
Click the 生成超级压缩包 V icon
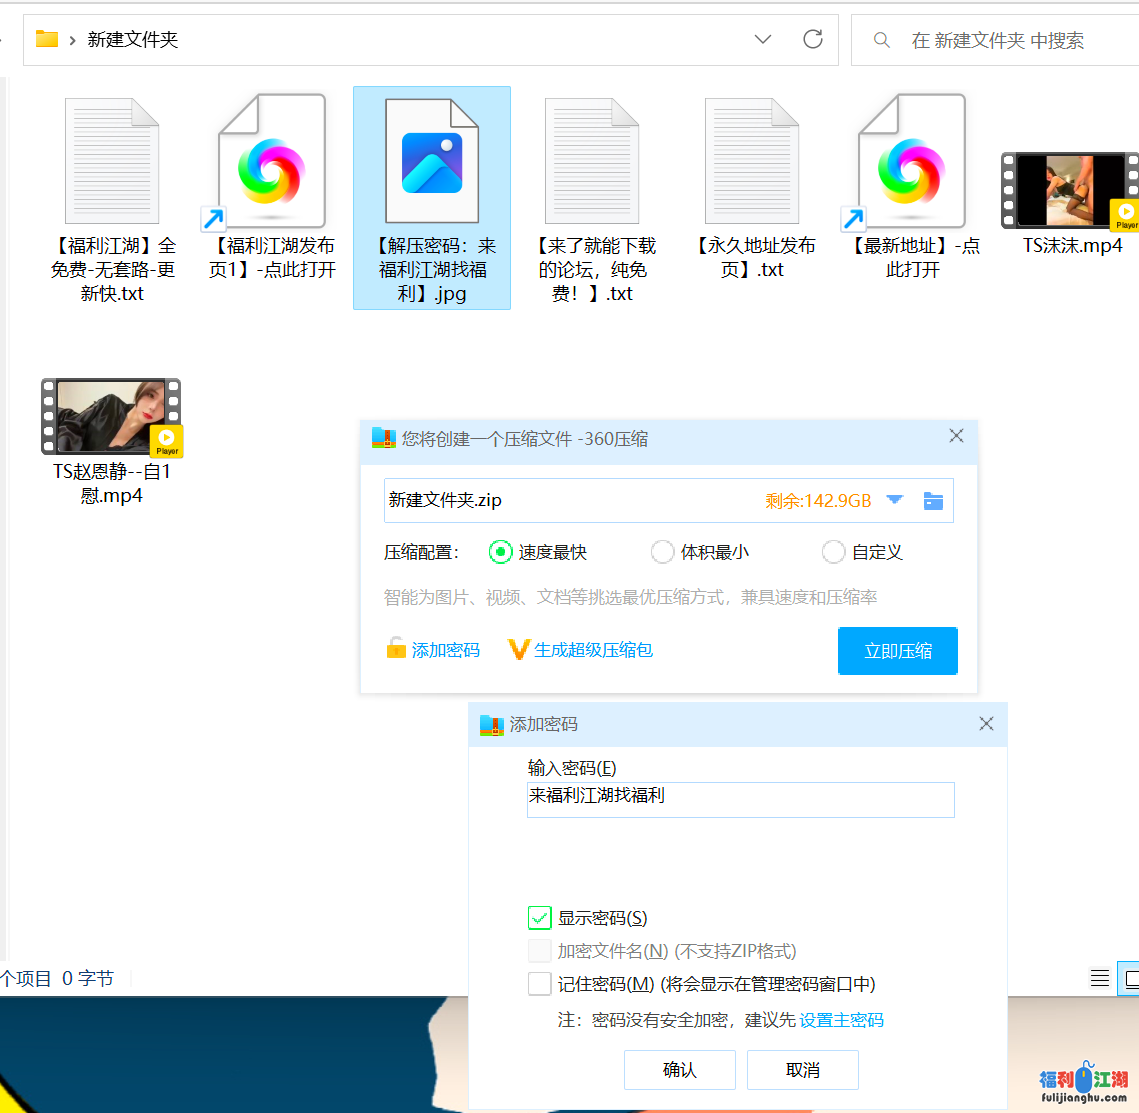coord(518,649)
